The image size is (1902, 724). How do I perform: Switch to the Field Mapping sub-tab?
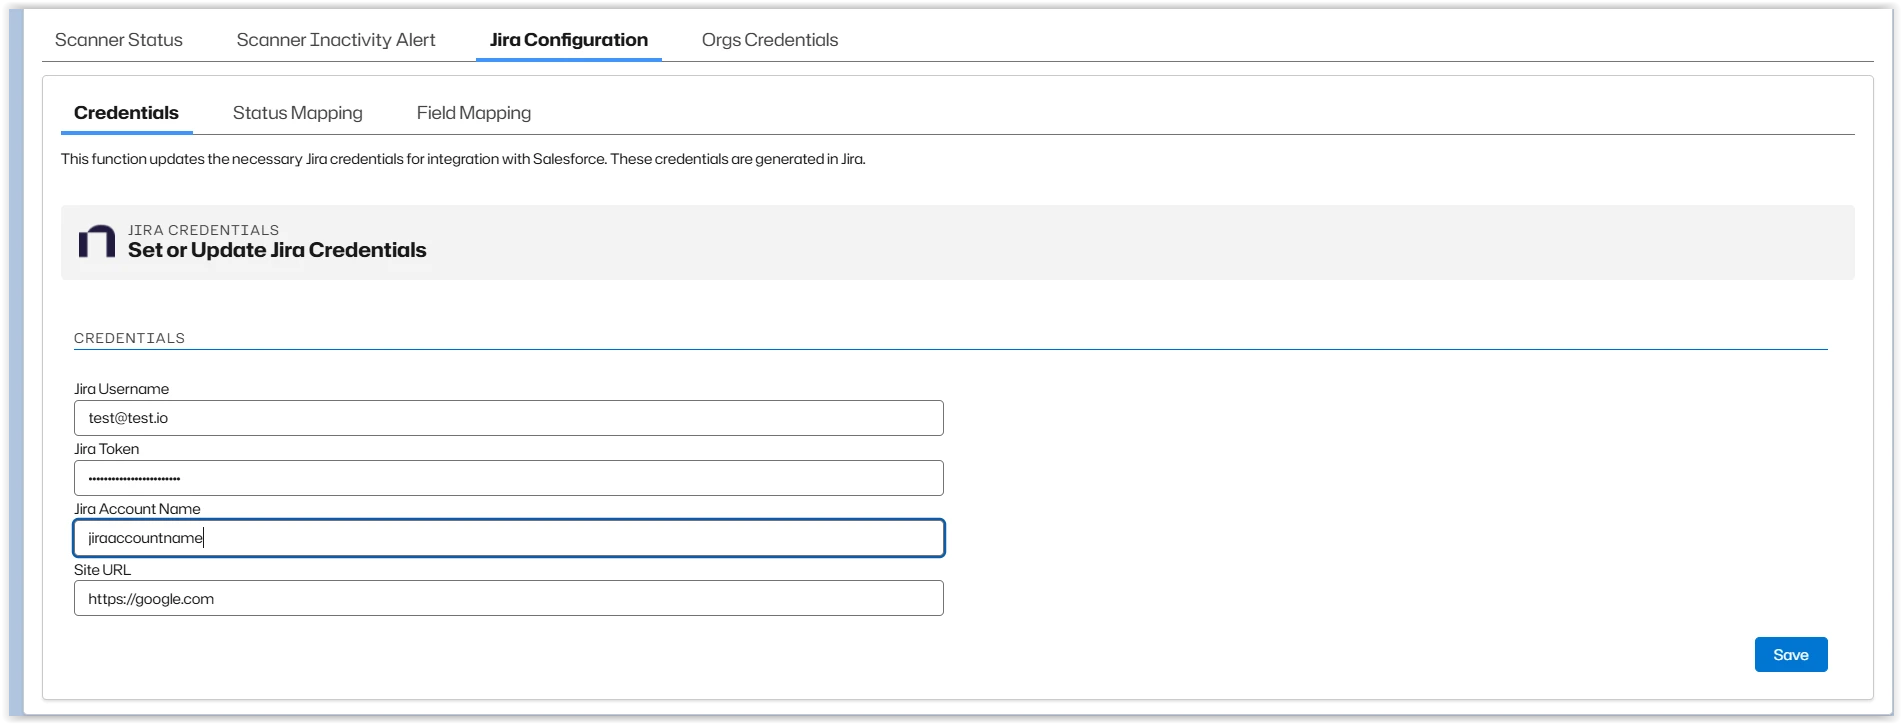point(473,113)
